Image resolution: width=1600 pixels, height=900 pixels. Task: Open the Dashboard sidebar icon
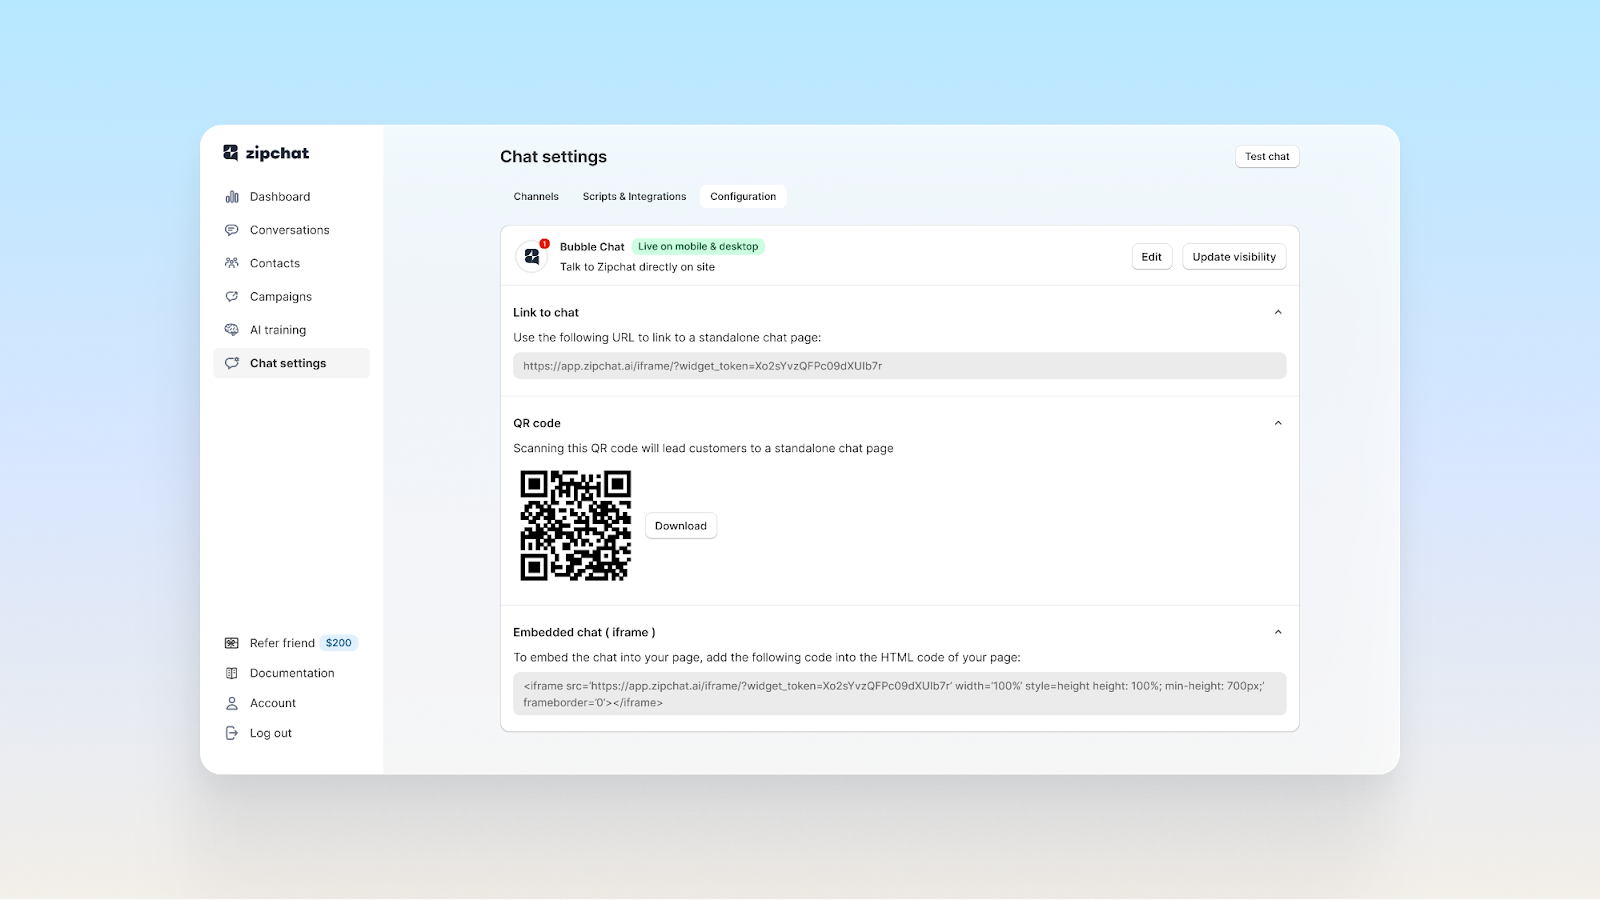pos(232,196)
